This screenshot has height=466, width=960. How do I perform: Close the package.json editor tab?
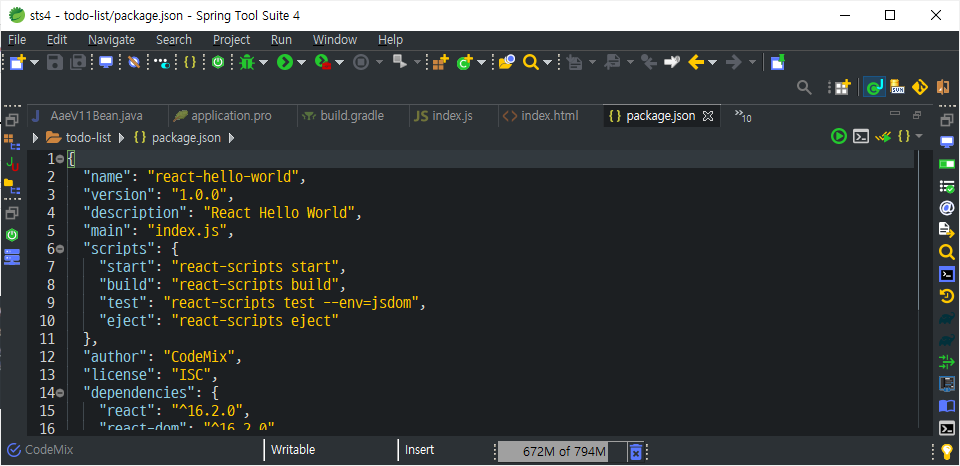point(708,116)
